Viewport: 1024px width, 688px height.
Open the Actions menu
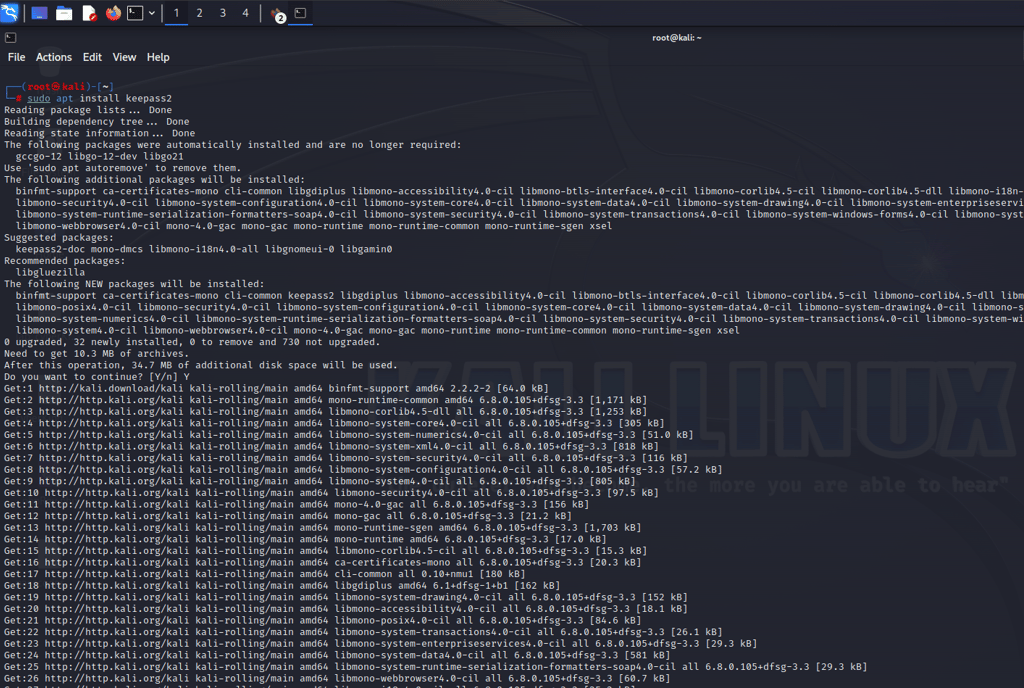(54, 57)
